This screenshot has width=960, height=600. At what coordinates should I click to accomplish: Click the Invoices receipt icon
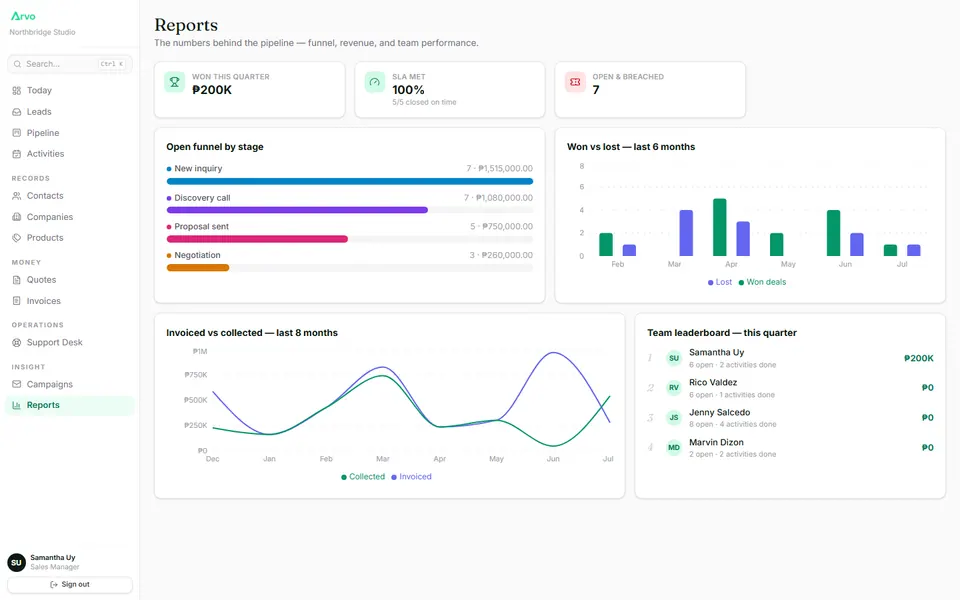pos(17,301)
